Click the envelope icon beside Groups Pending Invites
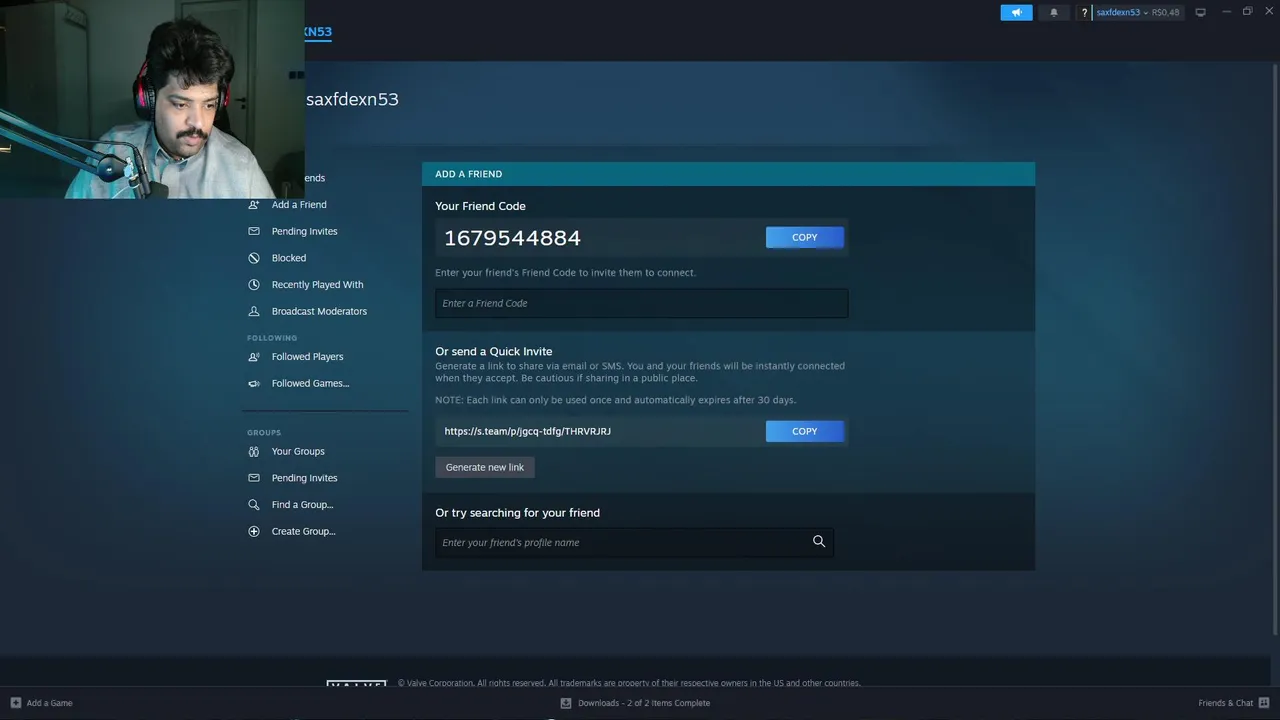 pyautogui.click(x=254, y=478)
